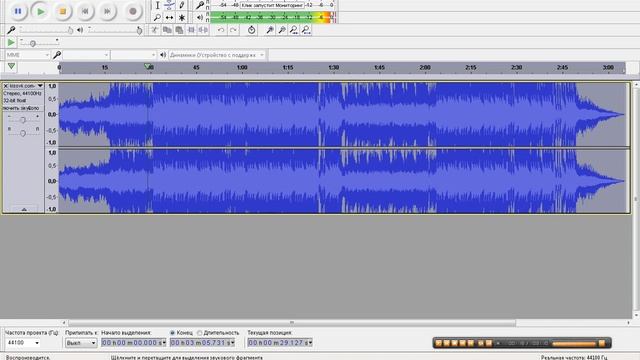
Task: Open the project rate 44100 dropdown
Action: point(23,343)
